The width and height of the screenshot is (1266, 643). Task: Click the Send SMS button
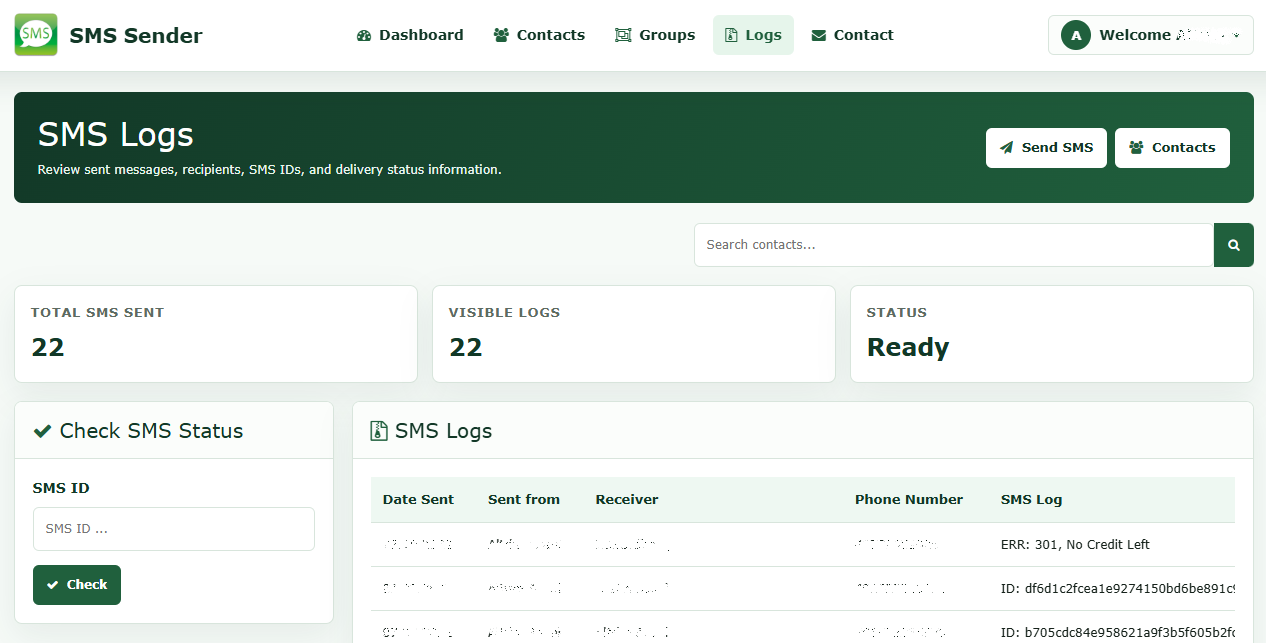coord(1046,148)
